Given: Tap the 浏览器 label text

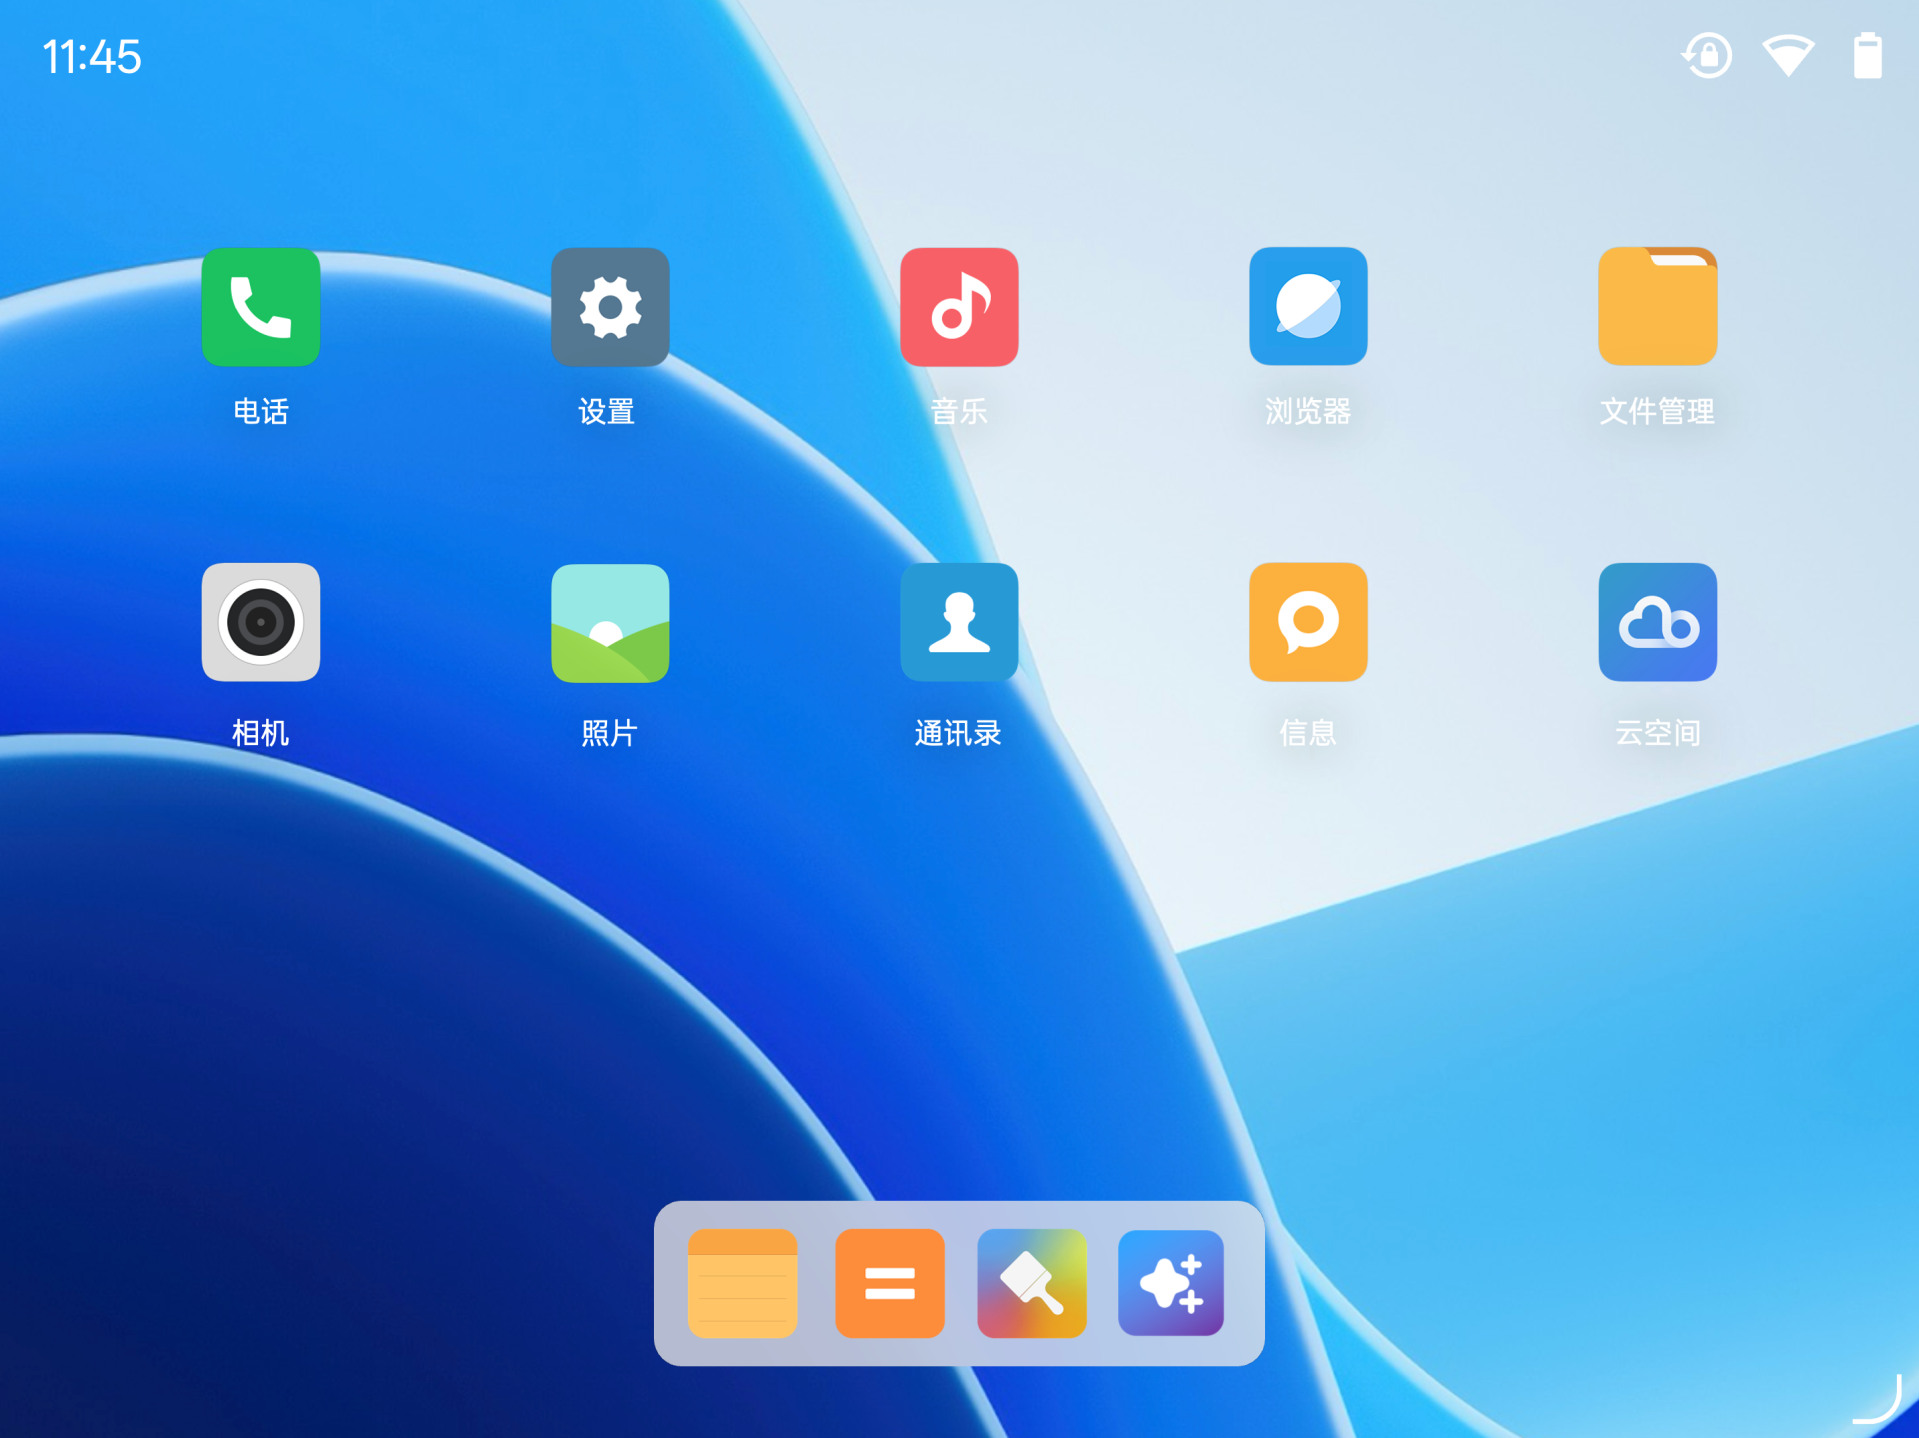Looking at the screenshot, I should point(1308,411).
